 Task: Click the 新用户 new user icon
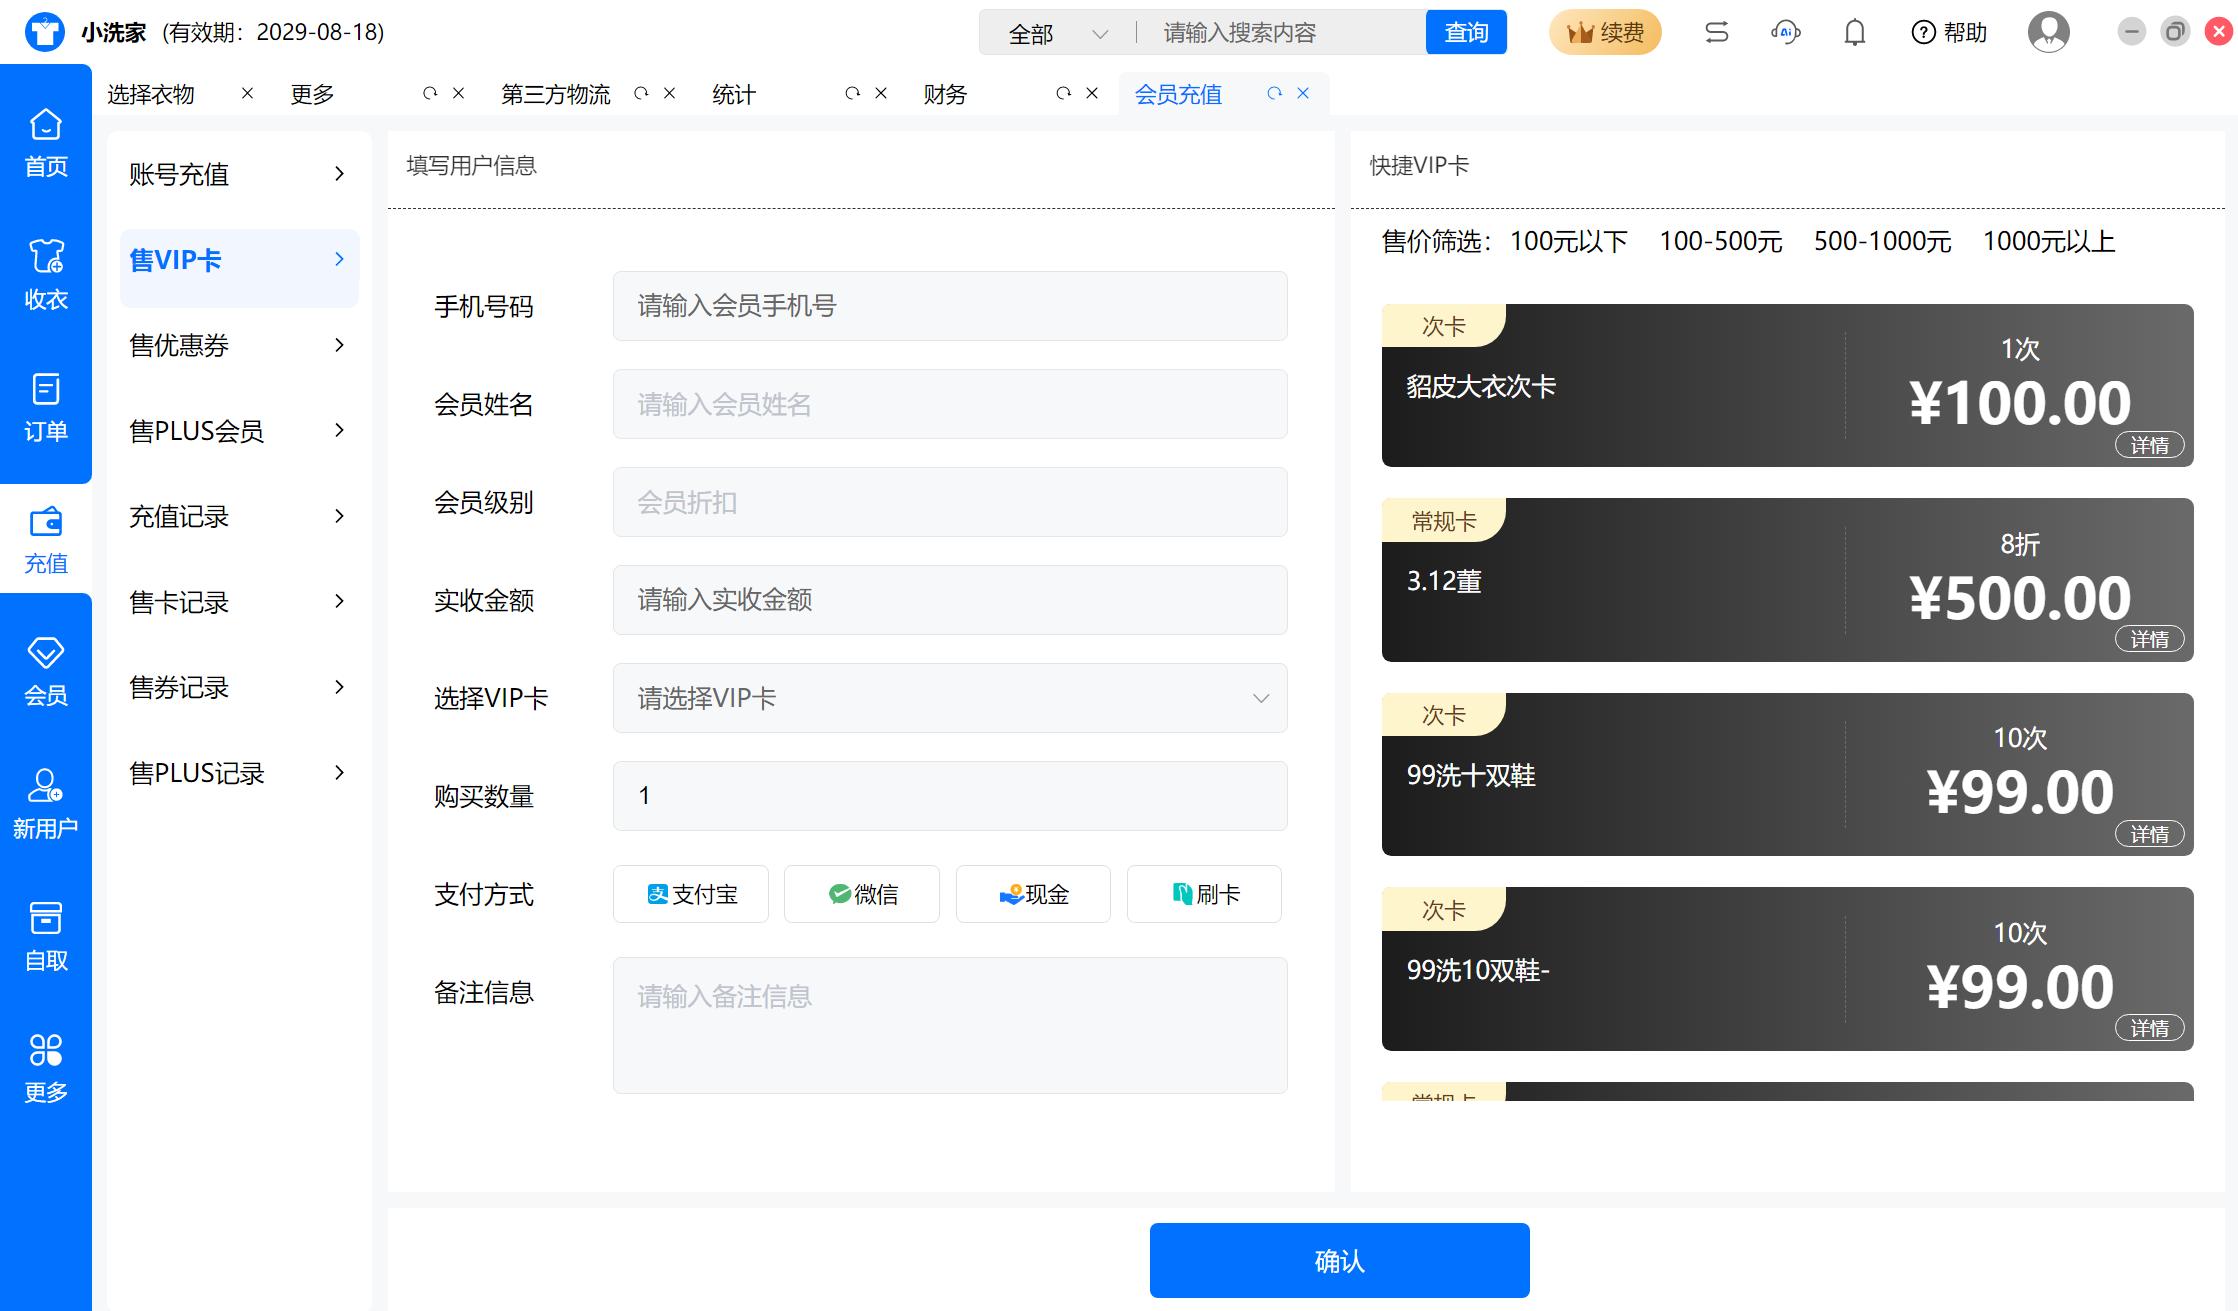point(46,803)
